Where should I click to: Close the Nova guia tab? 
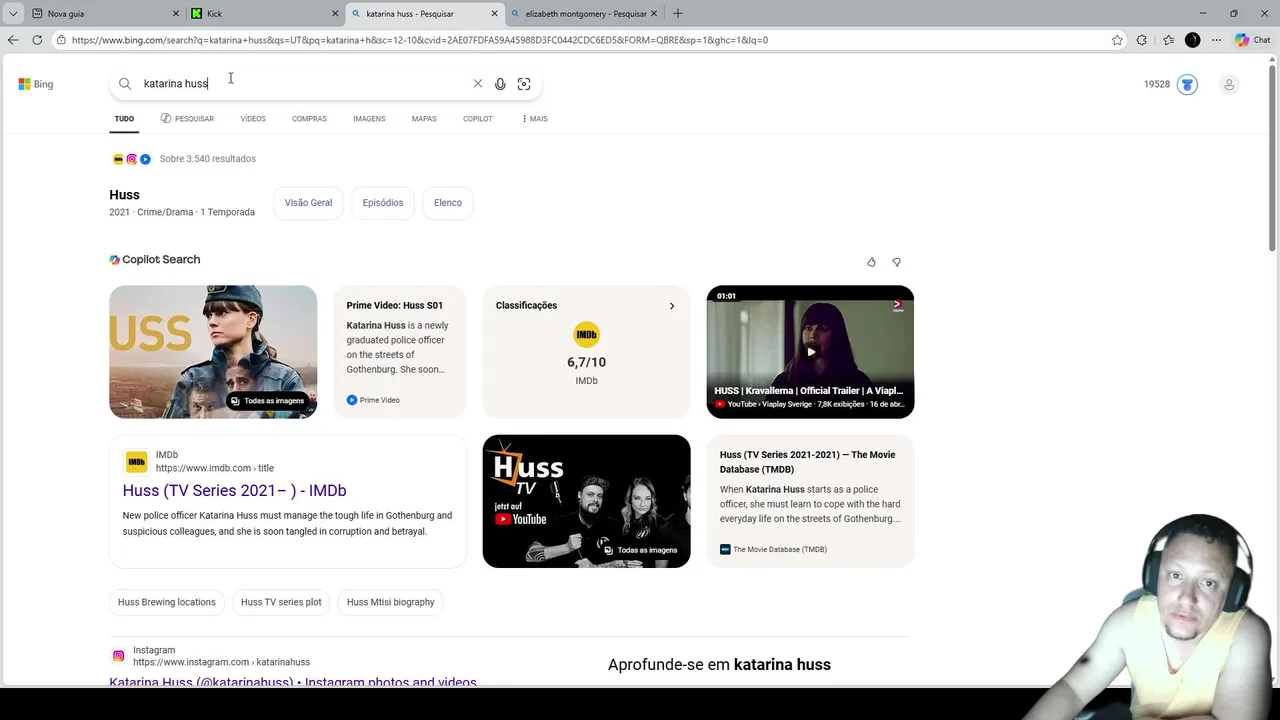click(x=176, y=13)
